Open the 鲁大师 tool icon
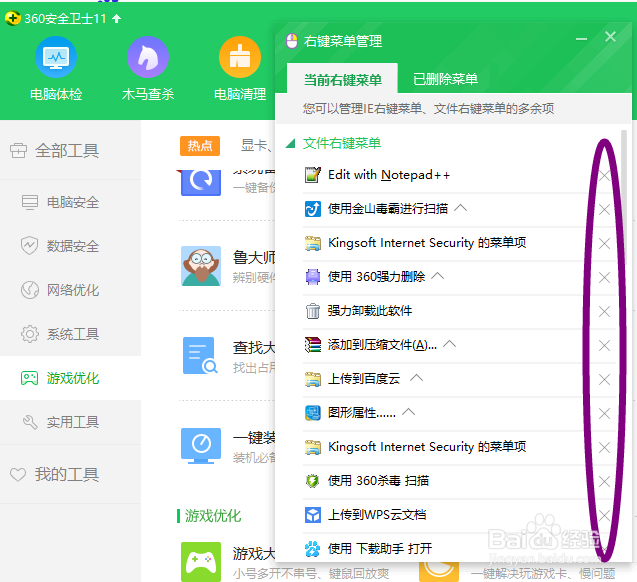 coord(201,266)
